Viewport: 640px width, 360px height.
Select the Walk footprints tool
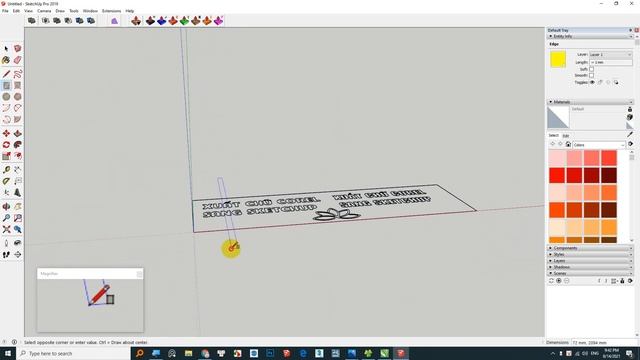click(6, 255)
